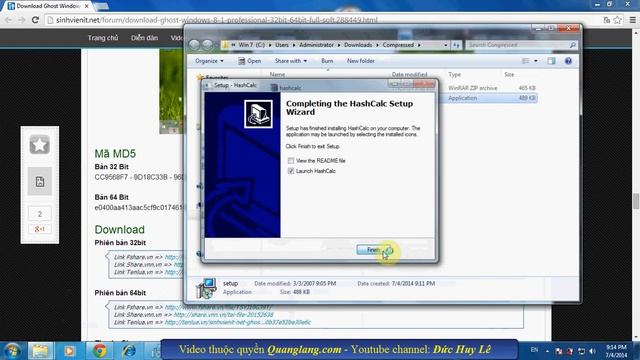
Task: Select Administrator in the address breadcrumb
Action: point(316,45)
